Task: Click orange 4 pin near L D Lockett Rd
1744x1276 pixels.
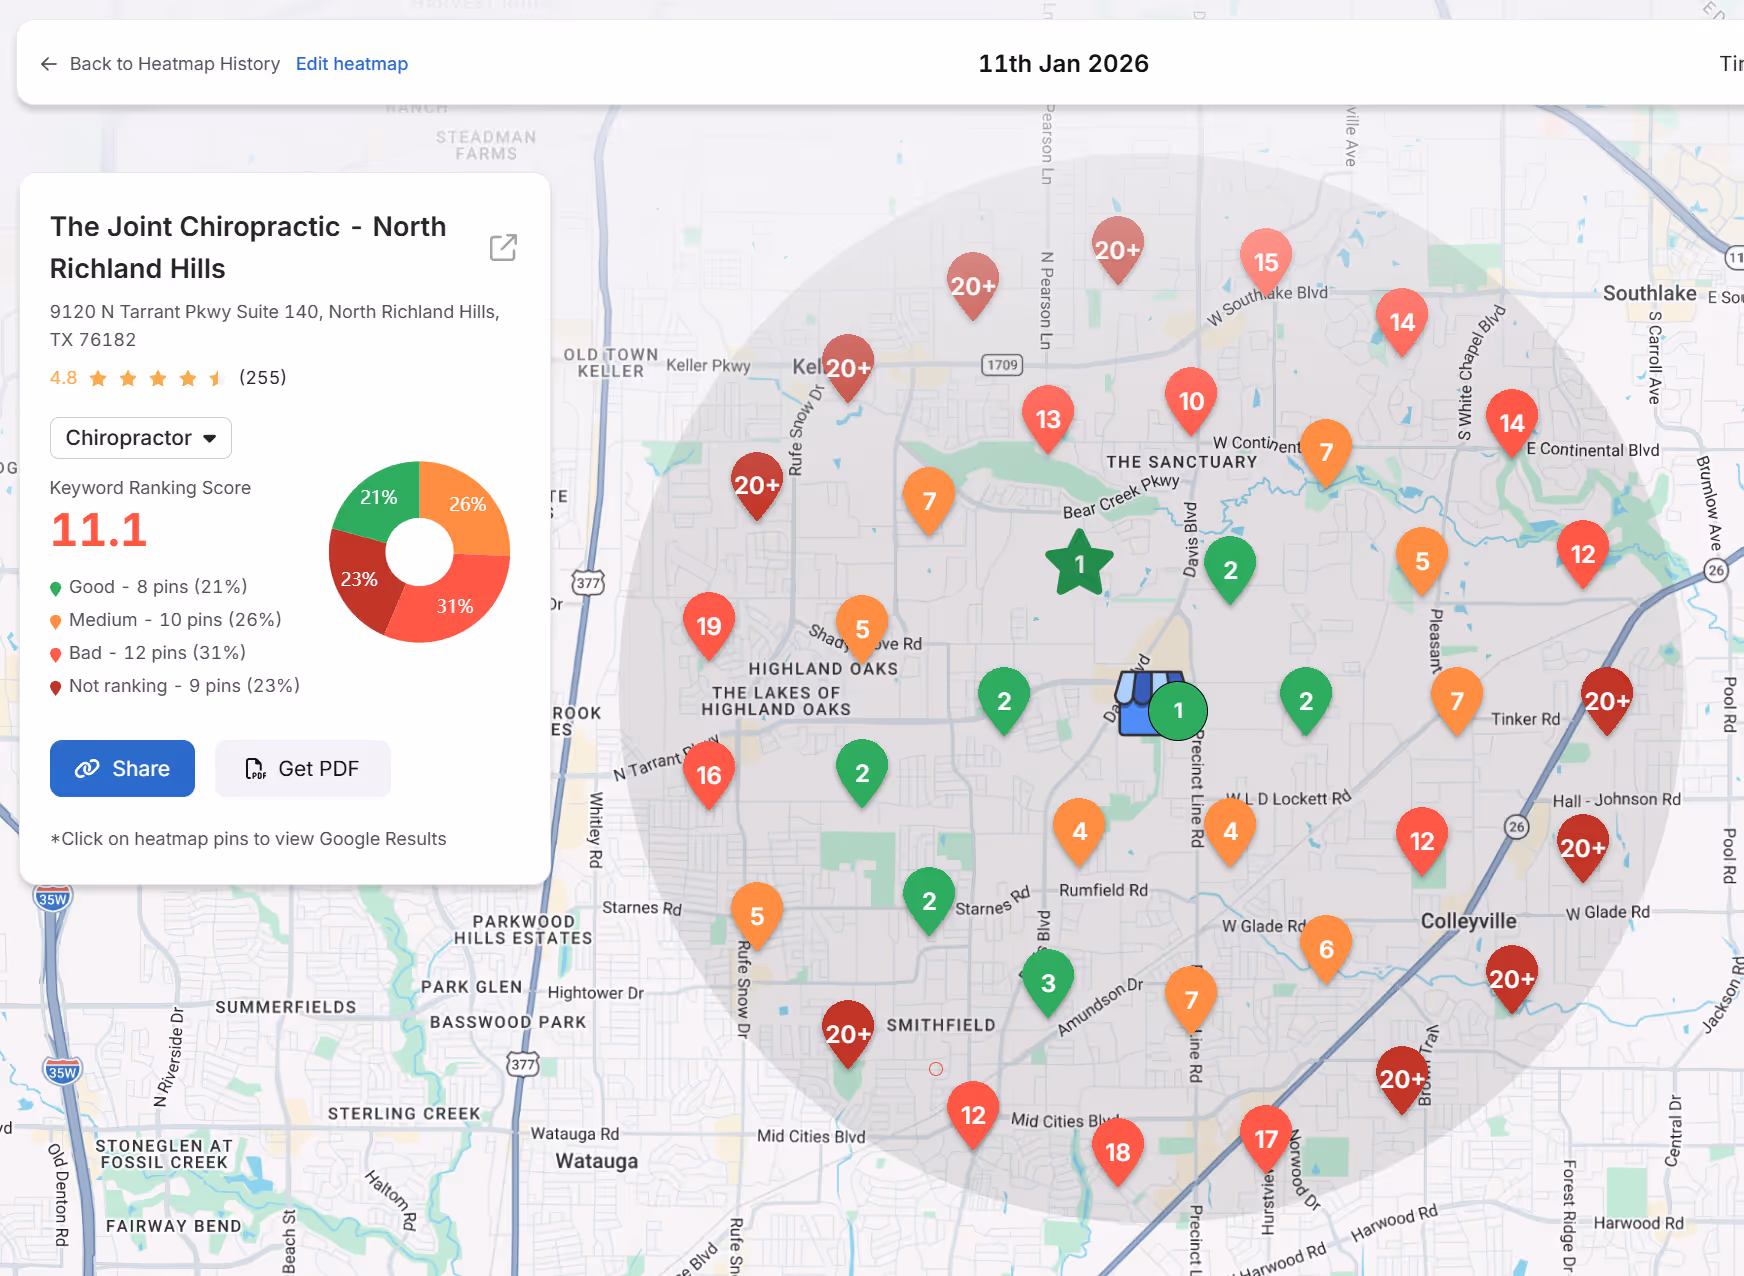Action: click(1231, 831)
